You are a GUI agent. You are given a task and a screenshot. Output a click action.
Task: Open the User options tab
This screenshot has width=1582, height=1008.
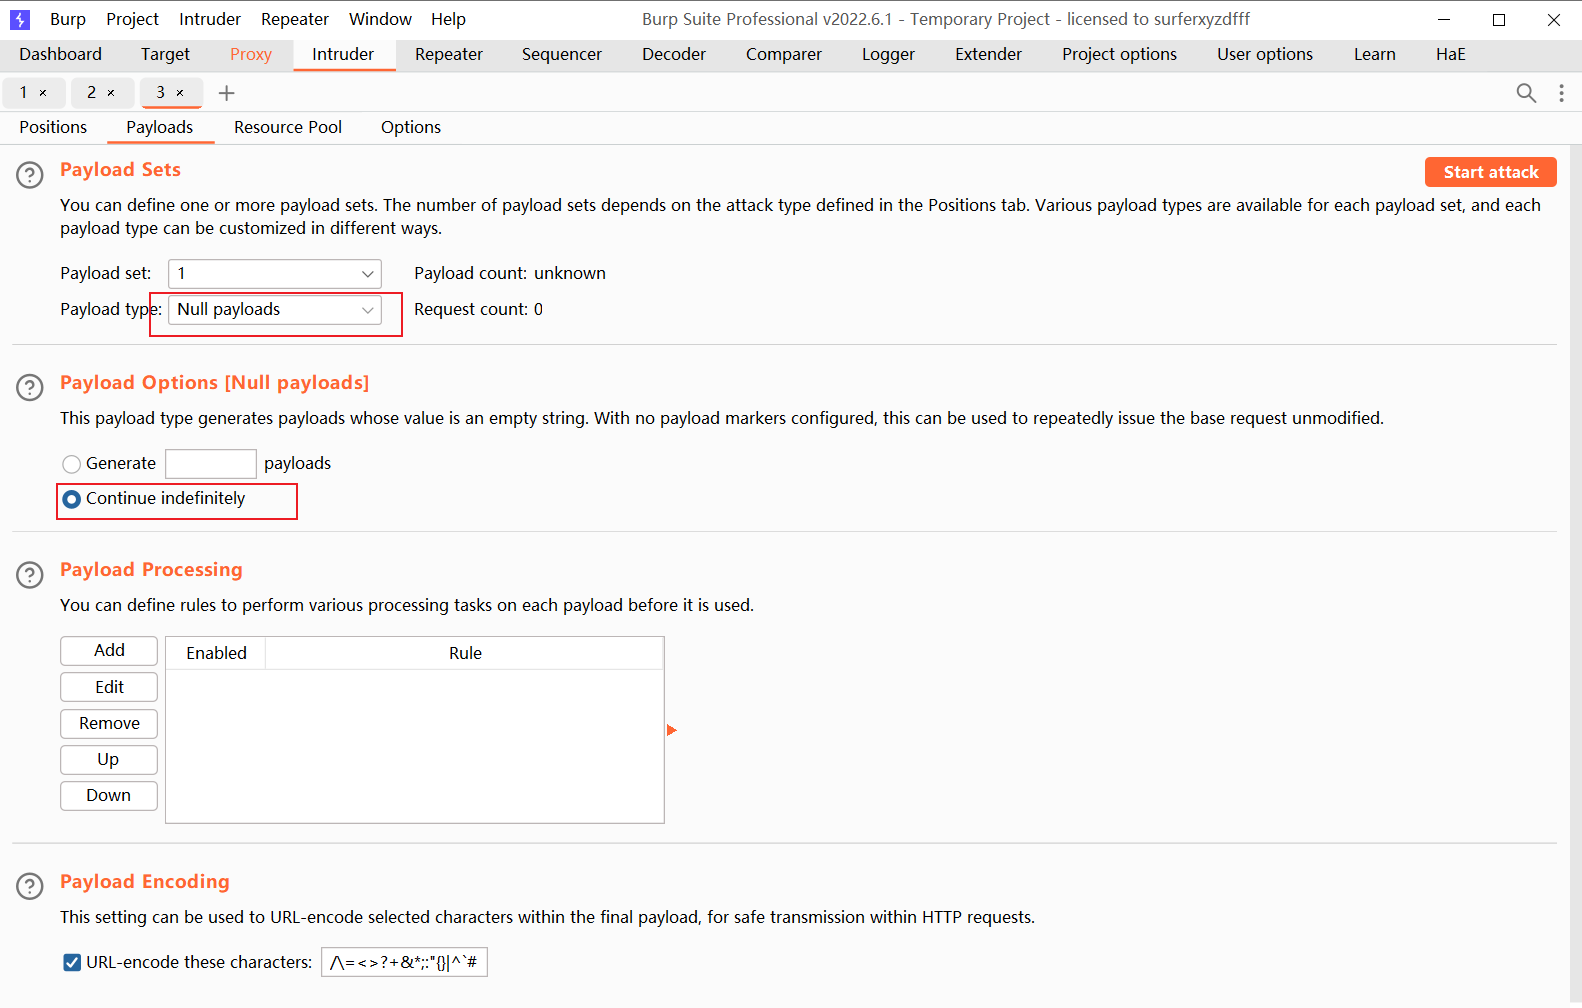(1265, 54)
